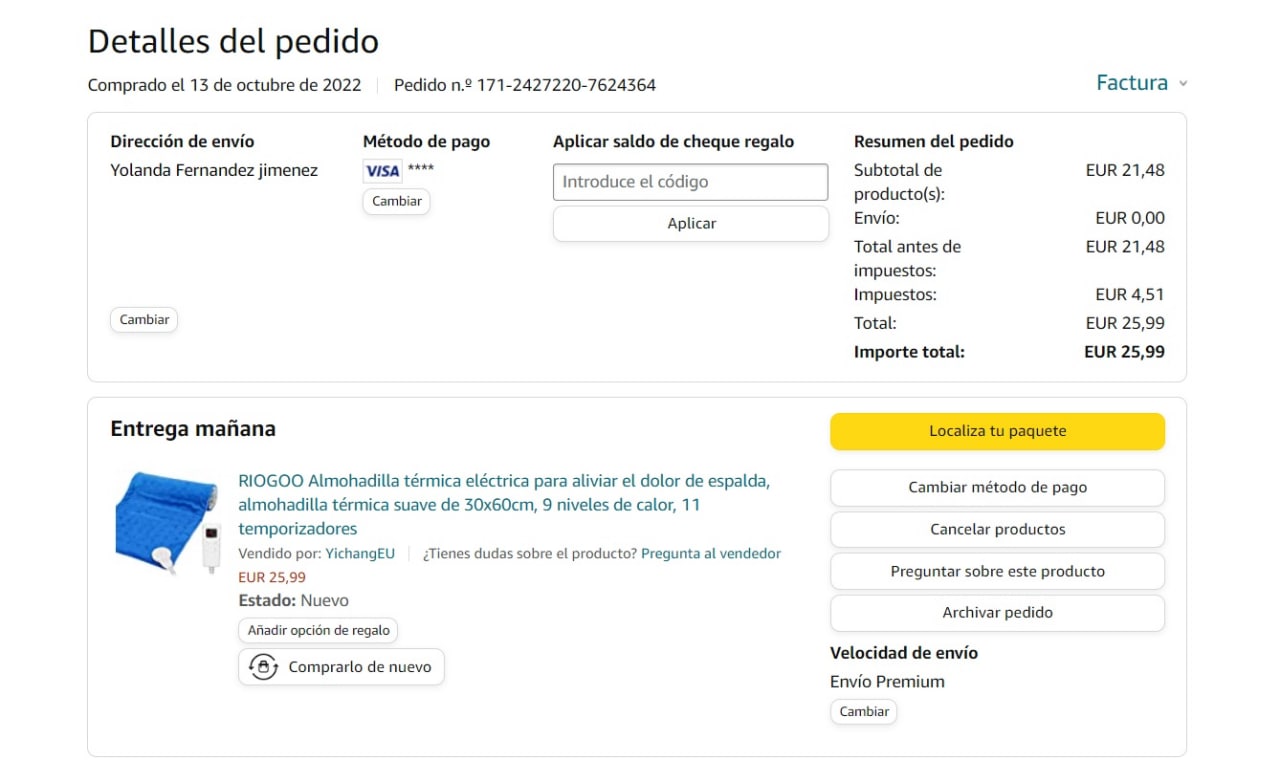Screen dimensions: 1280x782
Task: Change the payment method under Visa
Action: point(396,201)
